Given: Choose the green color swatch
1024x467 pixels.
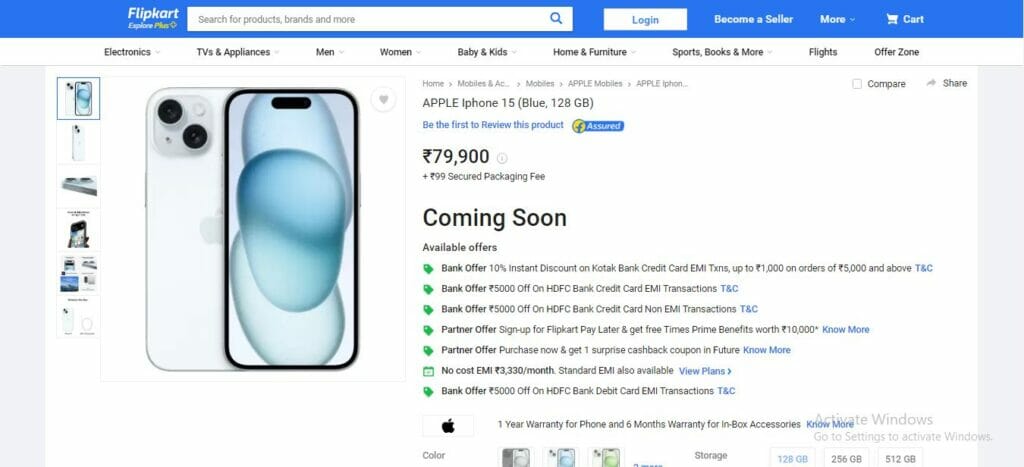Looking at the screenshot, I should 606,457.
